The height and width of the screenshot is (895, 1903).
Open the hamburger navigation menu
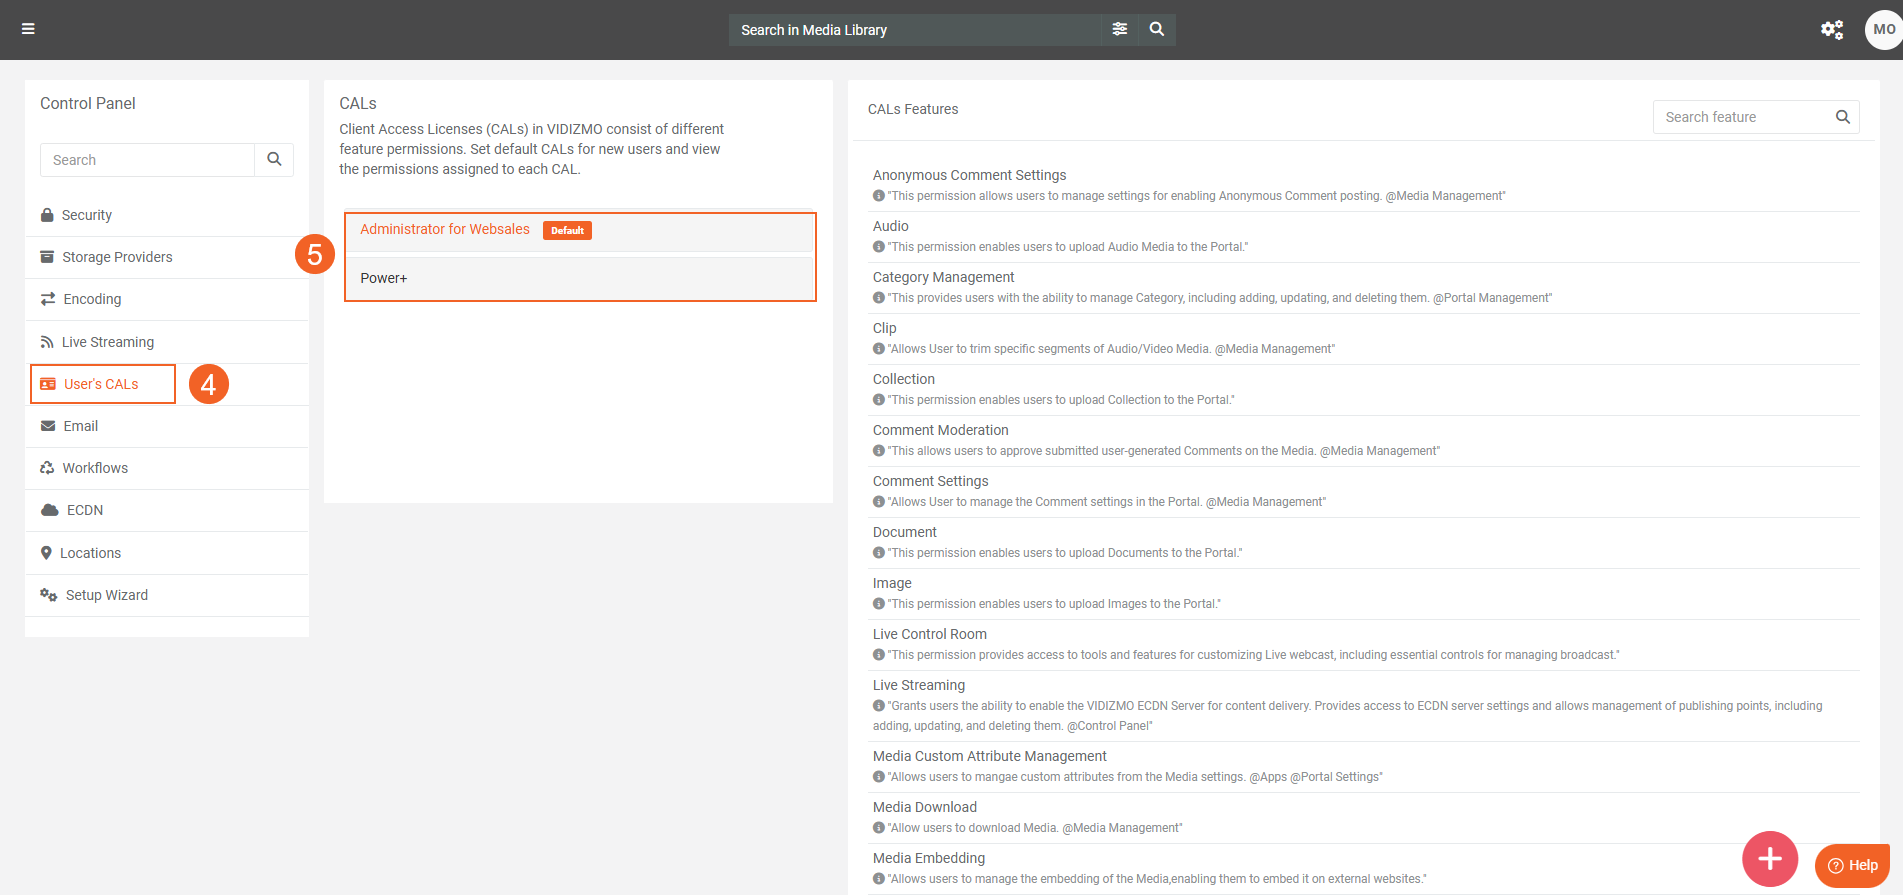28,29
